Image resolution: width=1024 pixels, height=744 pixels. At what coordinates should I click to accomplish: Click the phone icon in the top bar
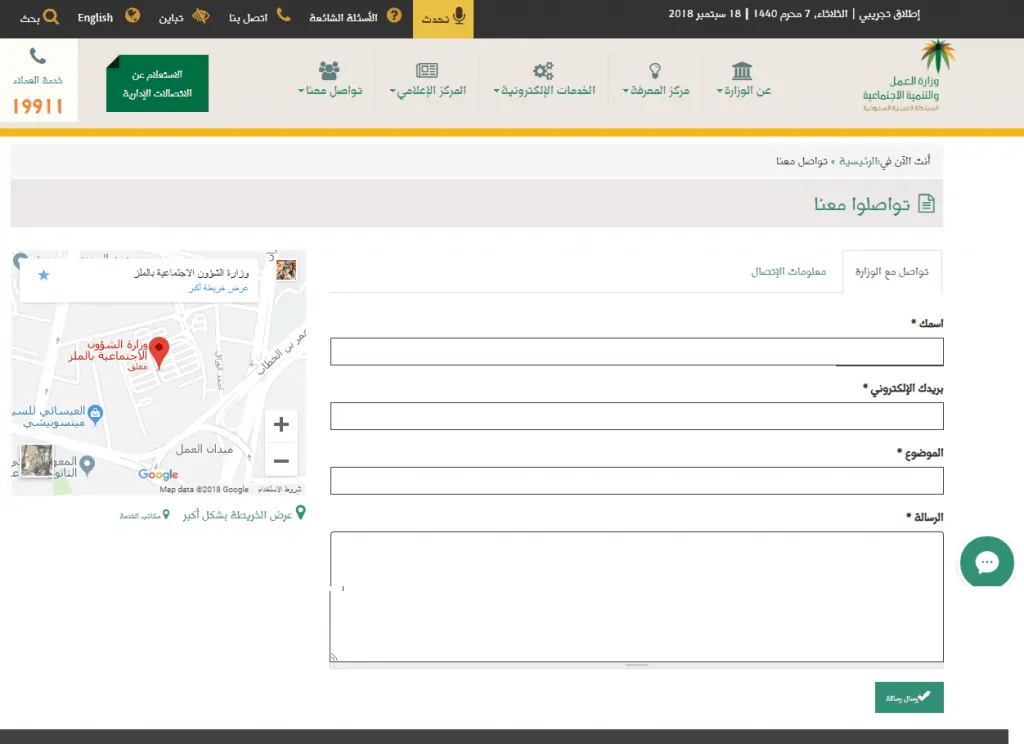pyautogui.click(x=283, y=14)
